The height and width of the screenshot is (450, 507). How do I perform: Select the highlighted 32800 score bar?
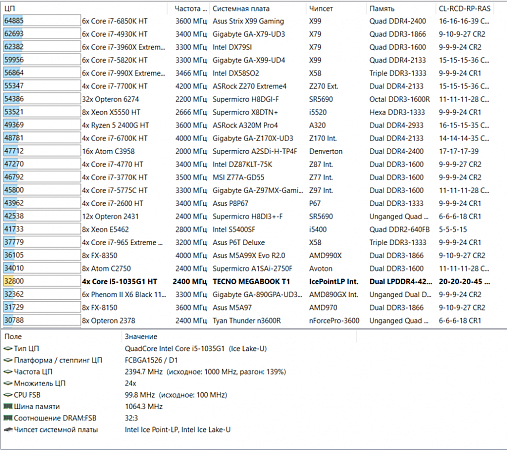coord(42,281)
